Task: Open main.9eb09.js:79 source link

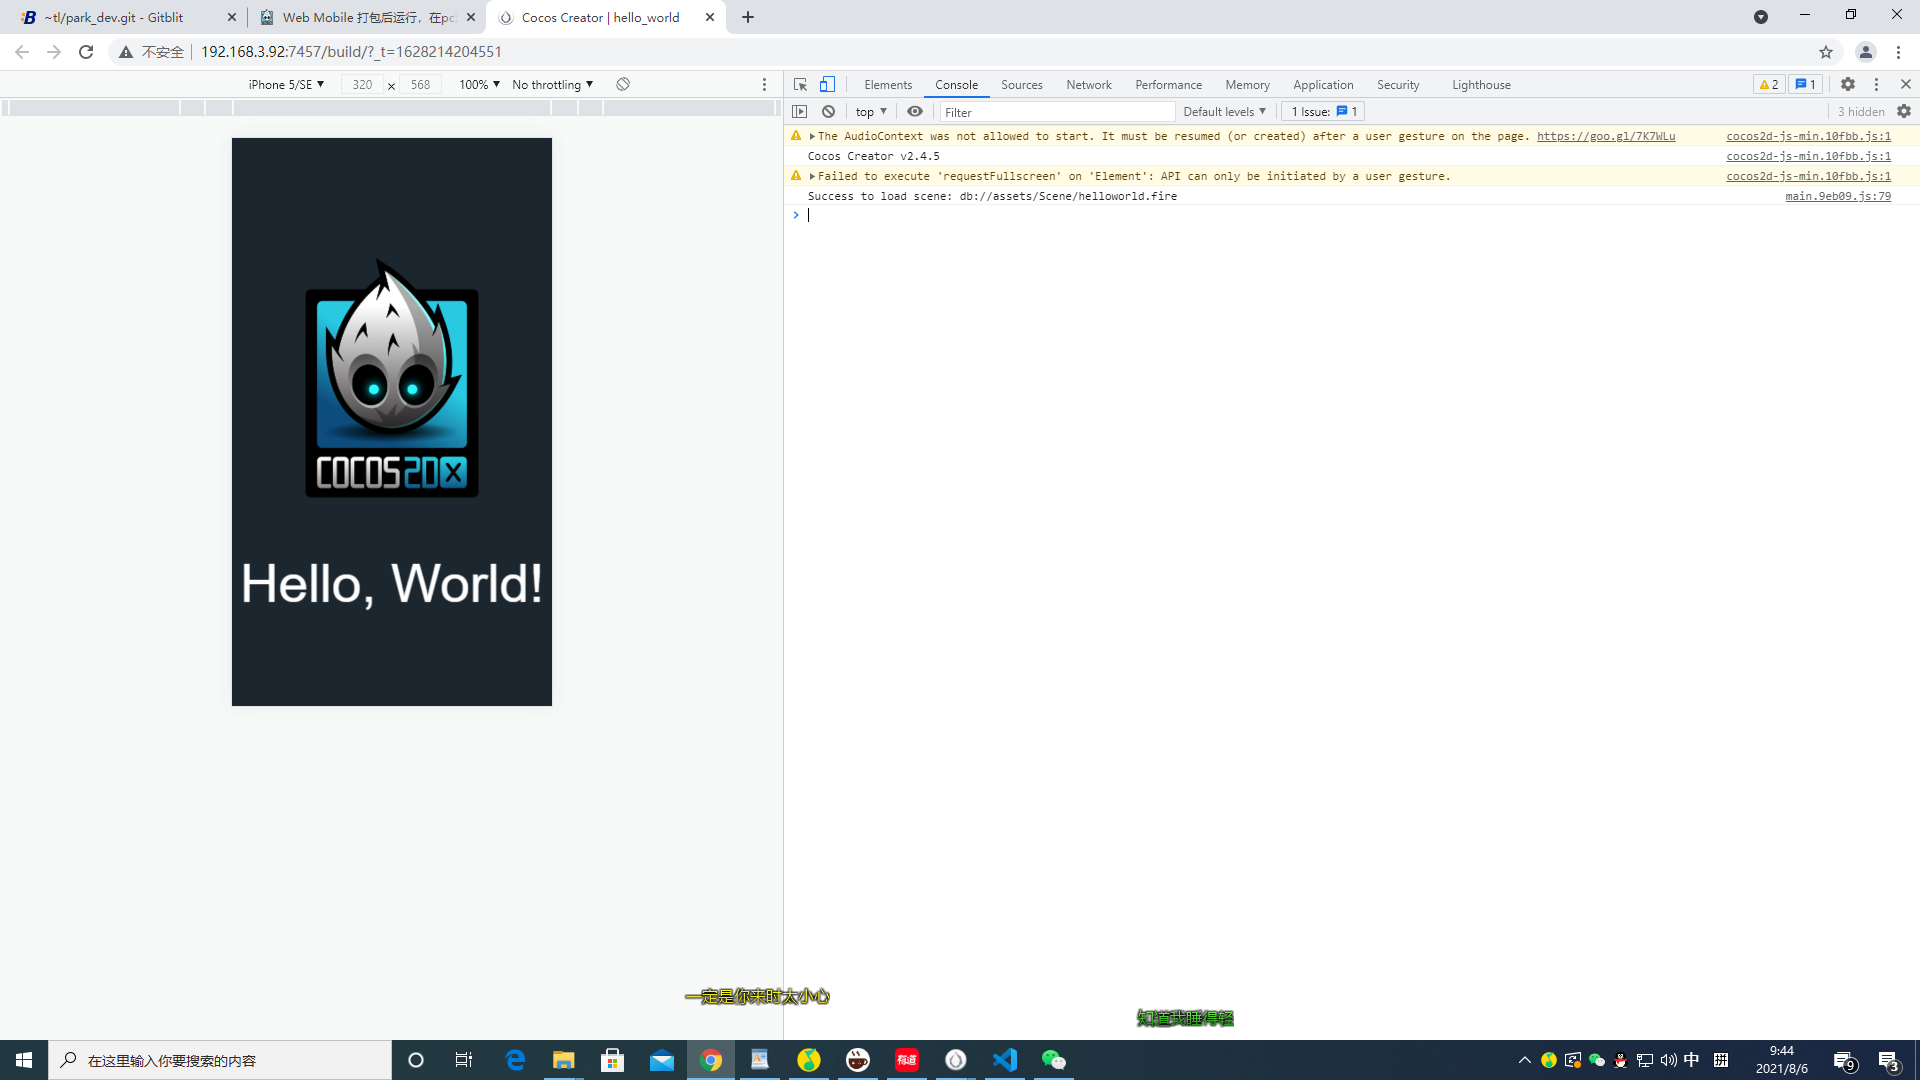Action: coord(1837,196)
